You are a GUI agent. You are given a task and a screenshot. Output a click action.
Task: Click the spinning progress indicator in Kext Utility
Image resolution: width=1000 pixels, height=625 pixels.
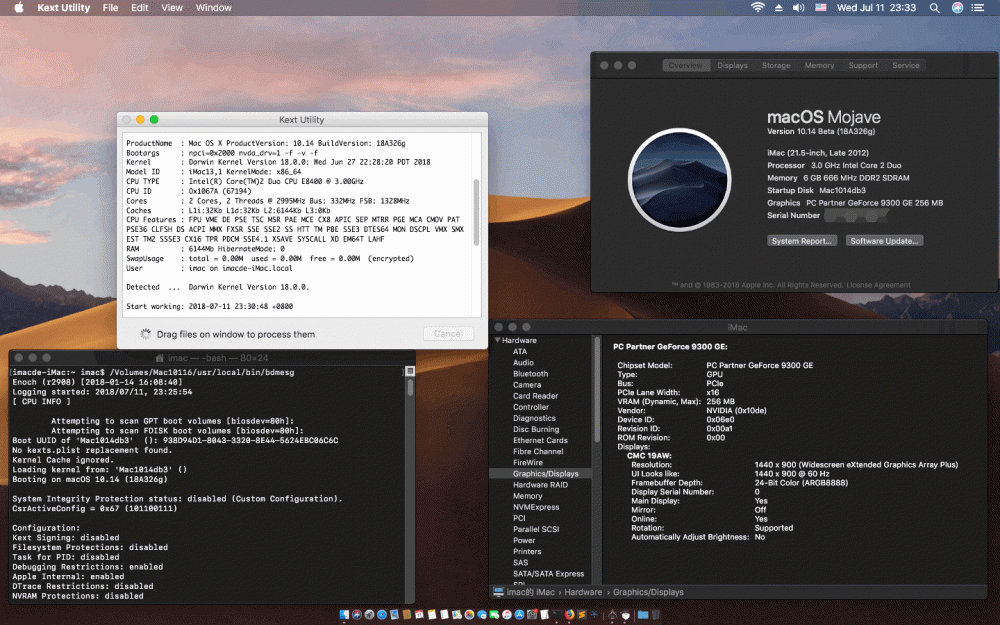[x=145, y=334]
